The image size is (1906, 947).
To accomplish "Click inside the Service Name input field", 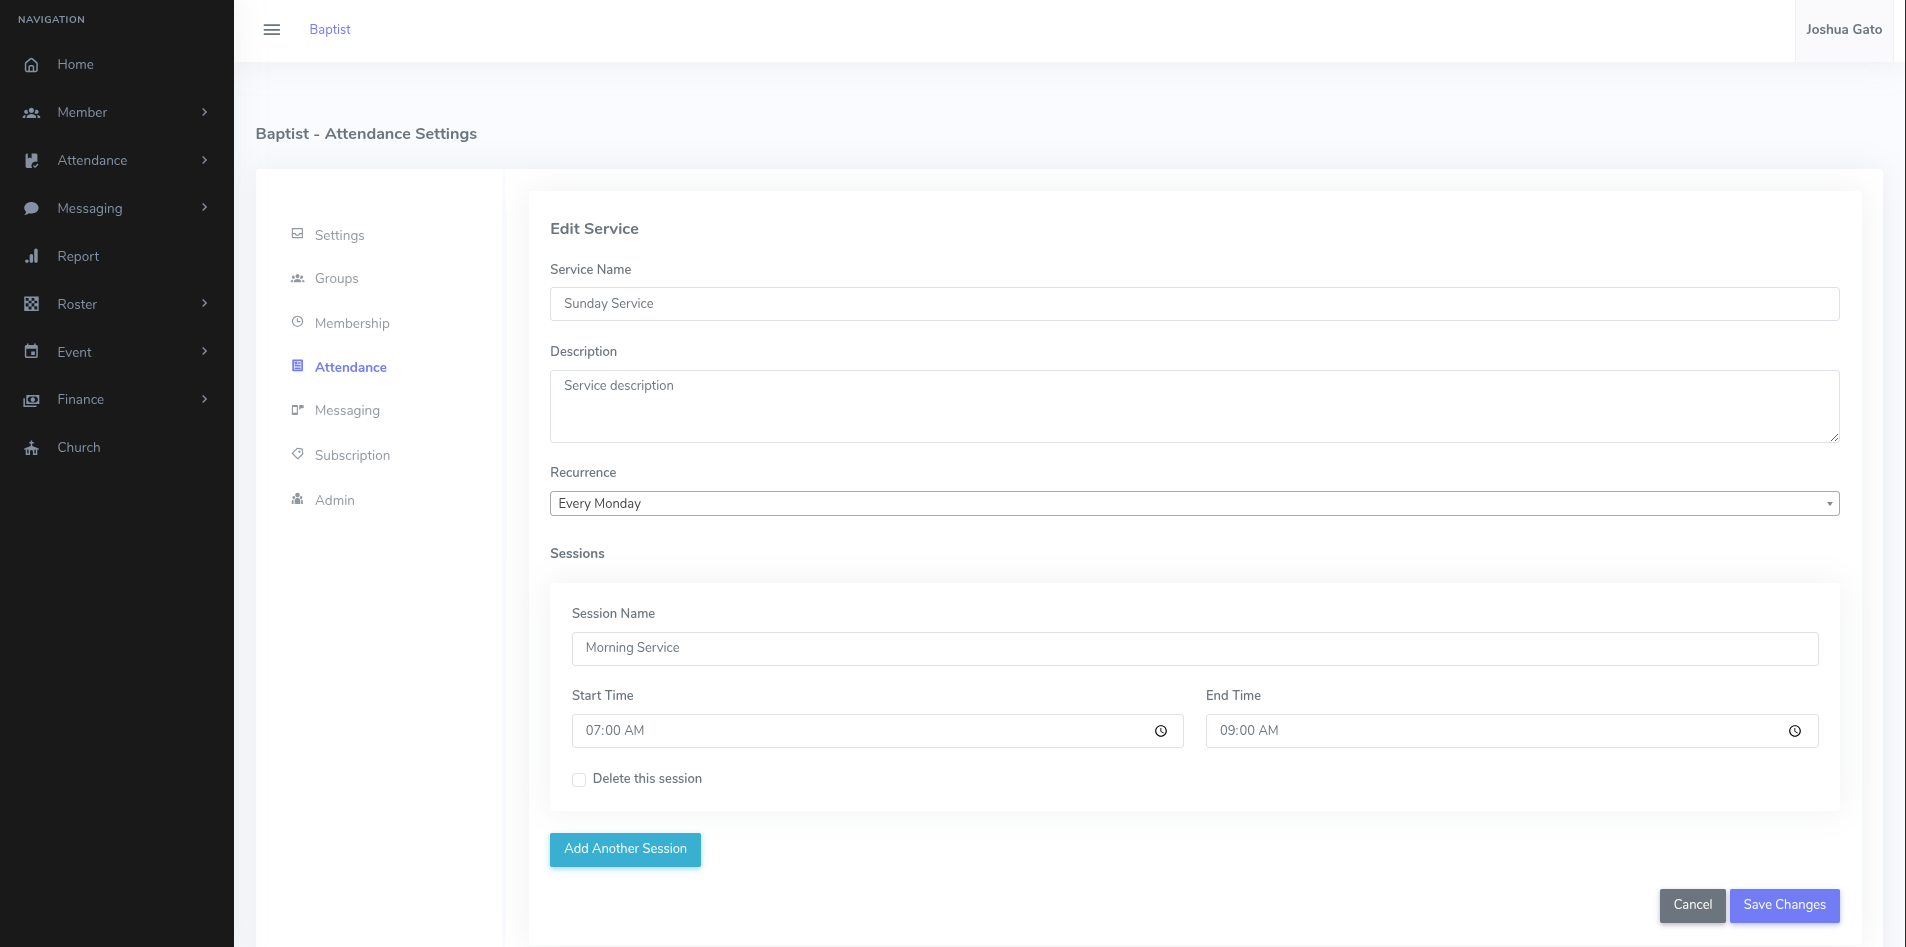I will pyautogui.click(x=1194, y=303).
